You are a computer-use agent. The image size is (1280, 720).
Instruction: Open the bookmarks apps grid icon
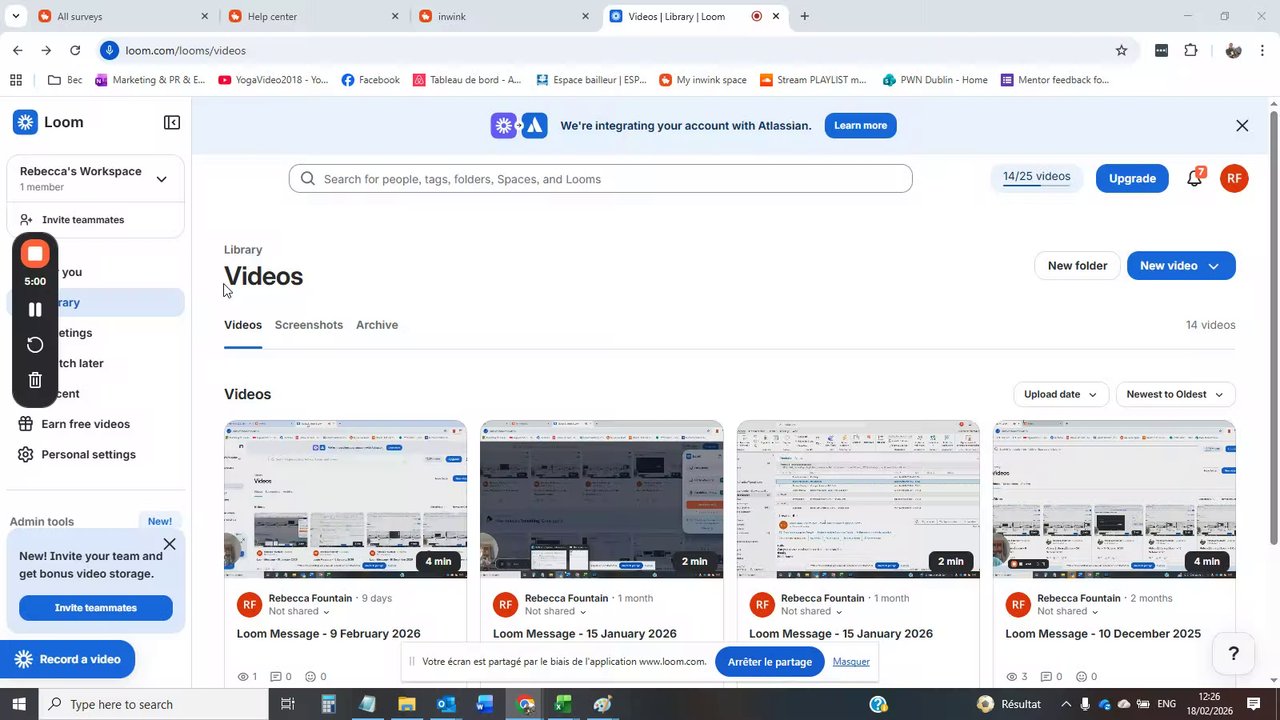tap(16, 80)
